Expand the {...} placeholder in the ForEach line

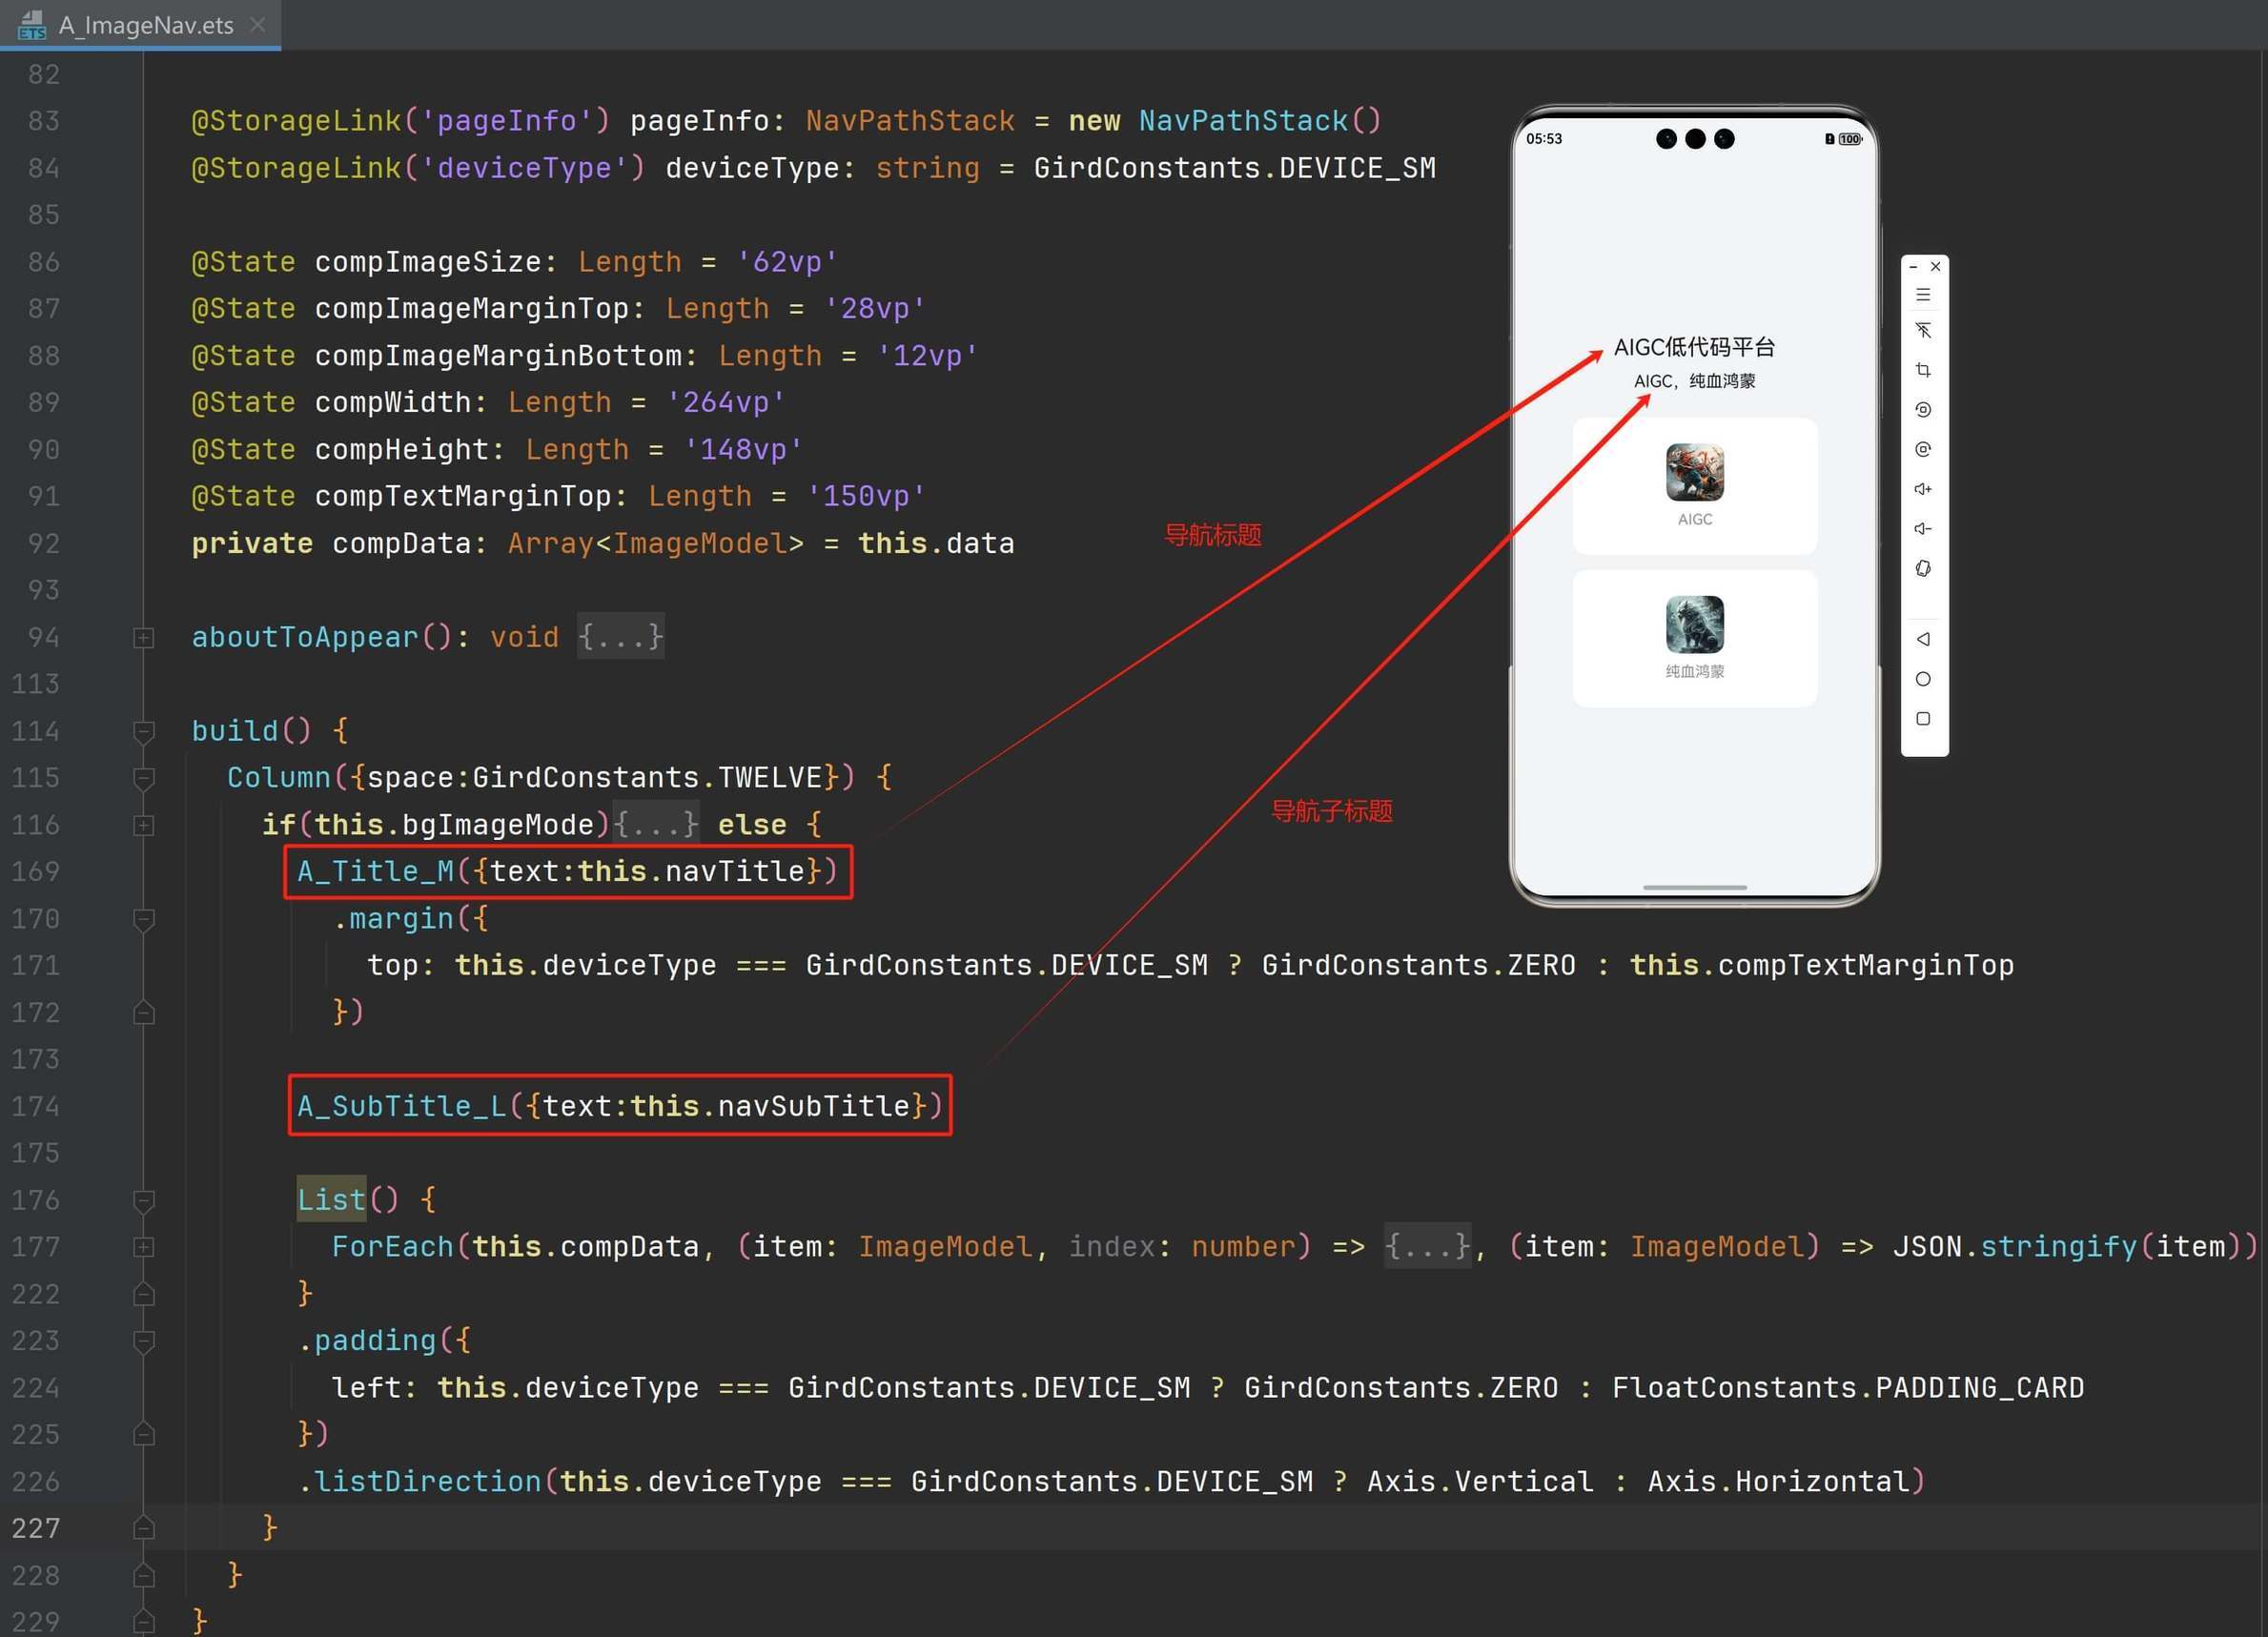coord(1427,1247)
